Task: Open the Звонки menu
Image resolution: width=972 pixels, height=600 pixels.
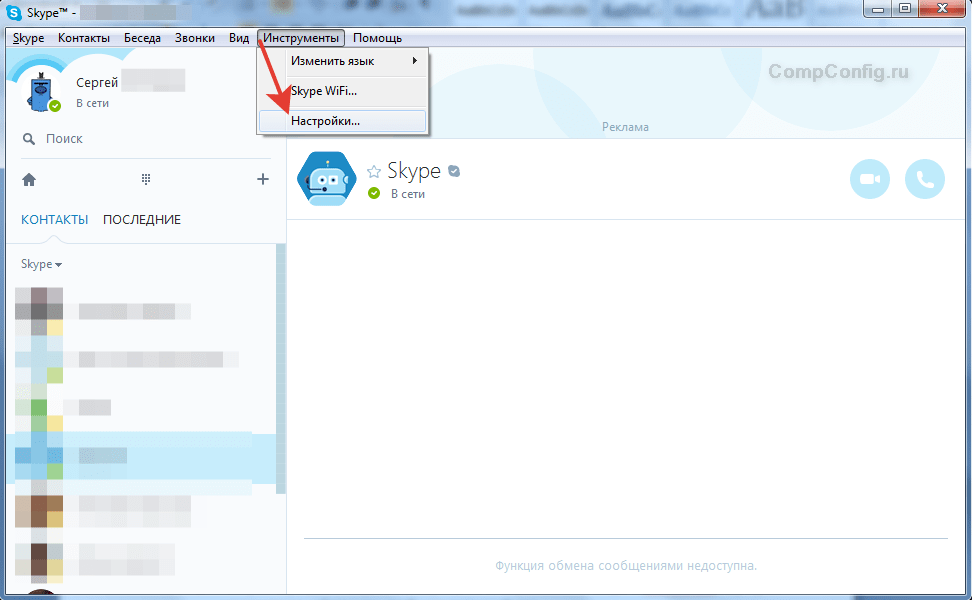Action: coord(195,38)
